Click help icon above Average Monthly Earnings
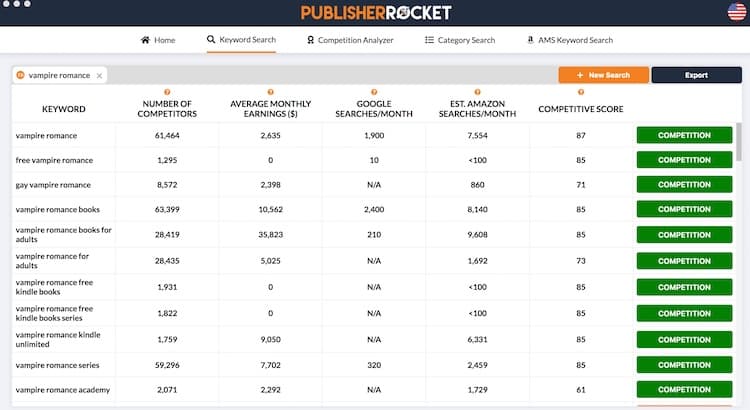This screenshot has height=410, width=750. coord(270,92)
